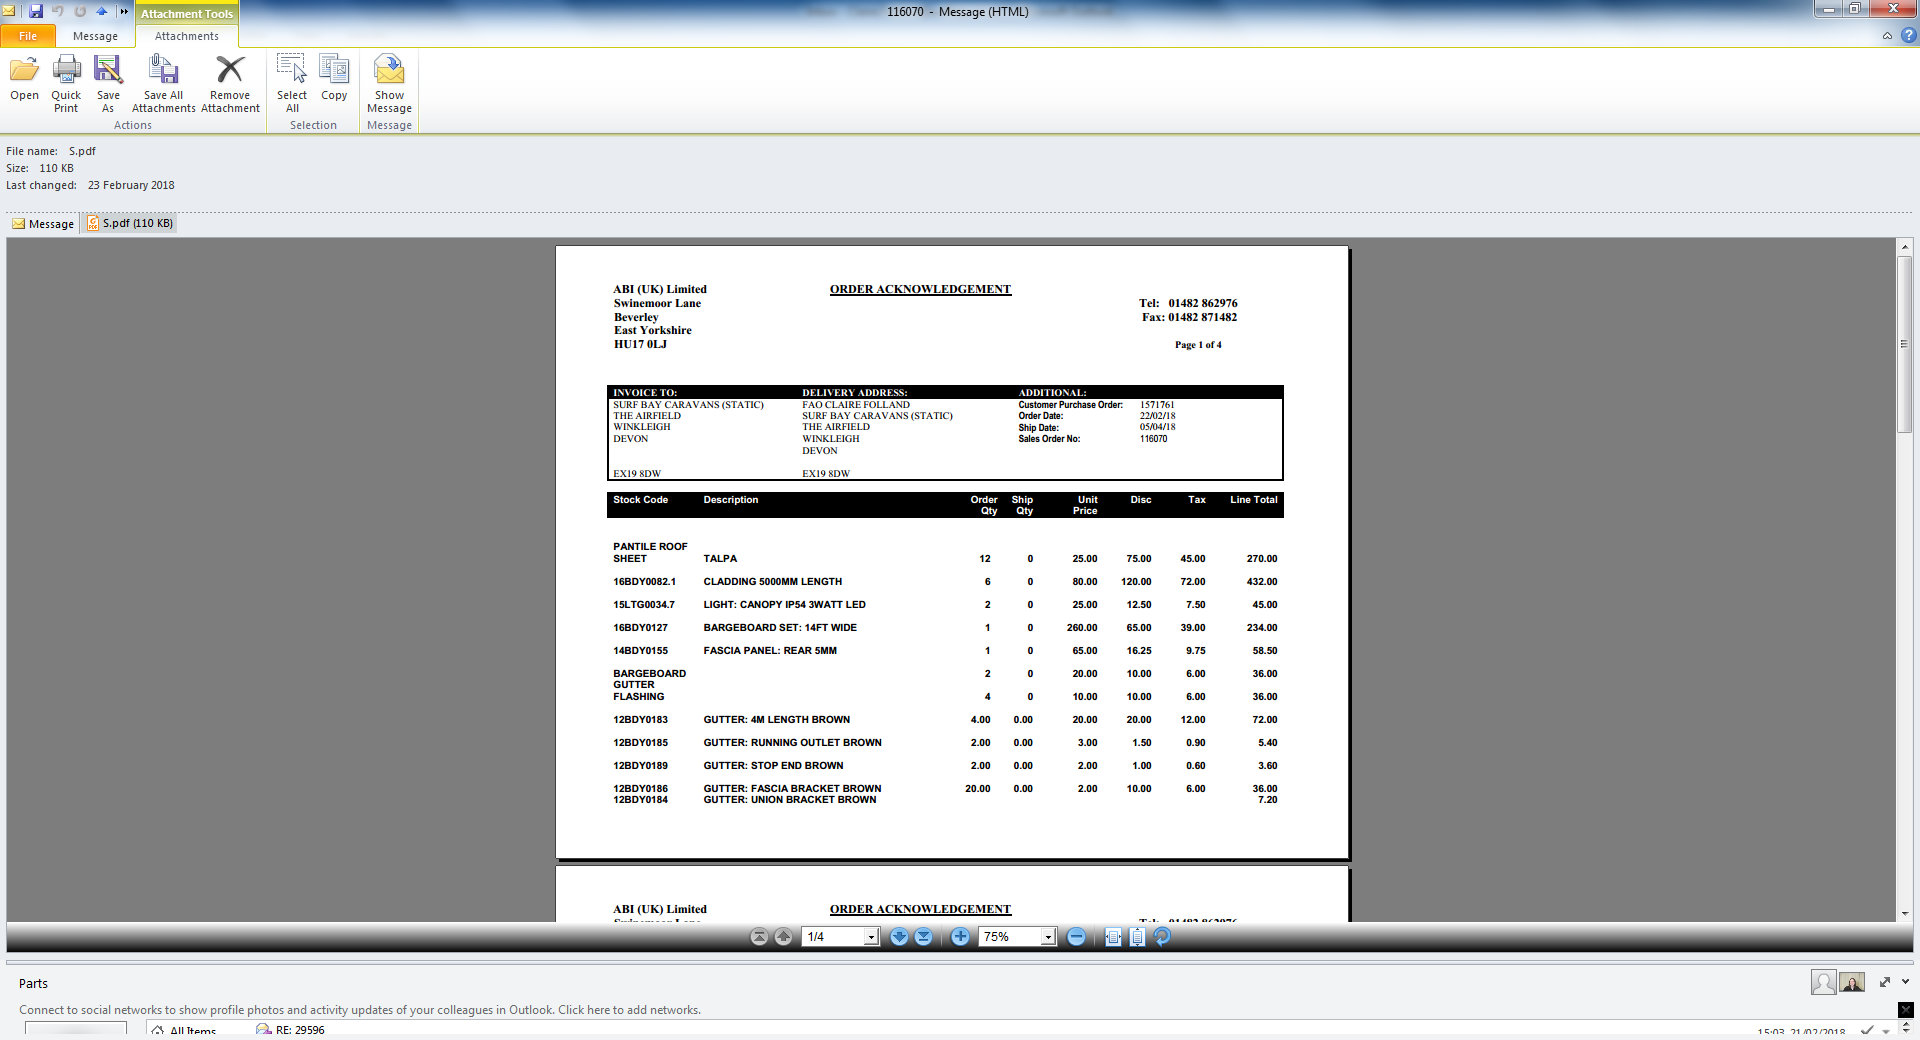Zoom out using the minus icon
This screenshot has height=1040, width=1920.
tap(1076, 937)
